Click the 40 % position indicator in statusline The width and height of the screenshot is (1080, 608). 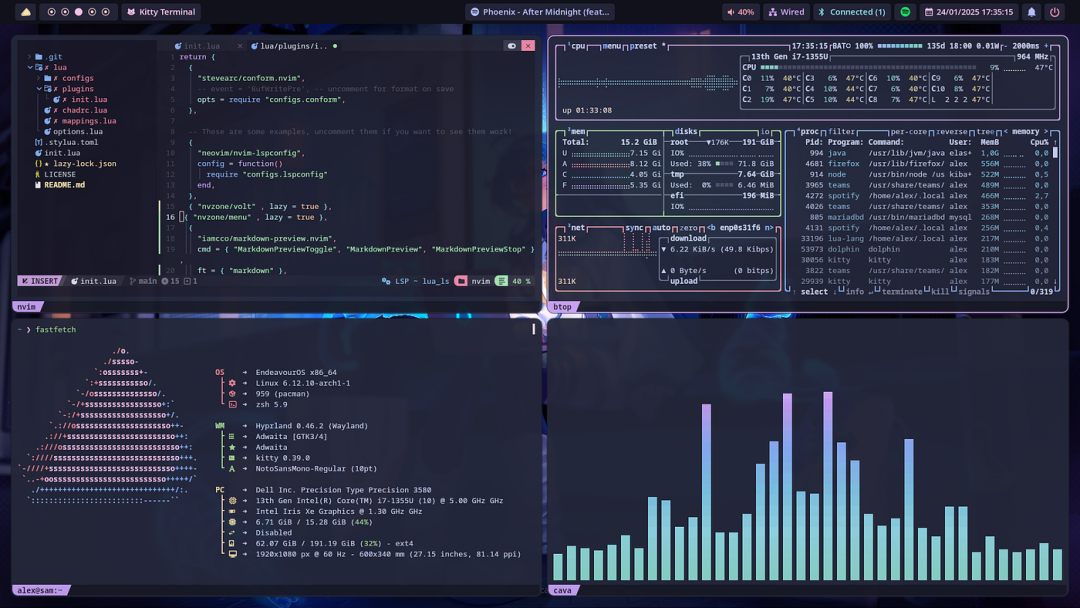click(x=513, y=281)
